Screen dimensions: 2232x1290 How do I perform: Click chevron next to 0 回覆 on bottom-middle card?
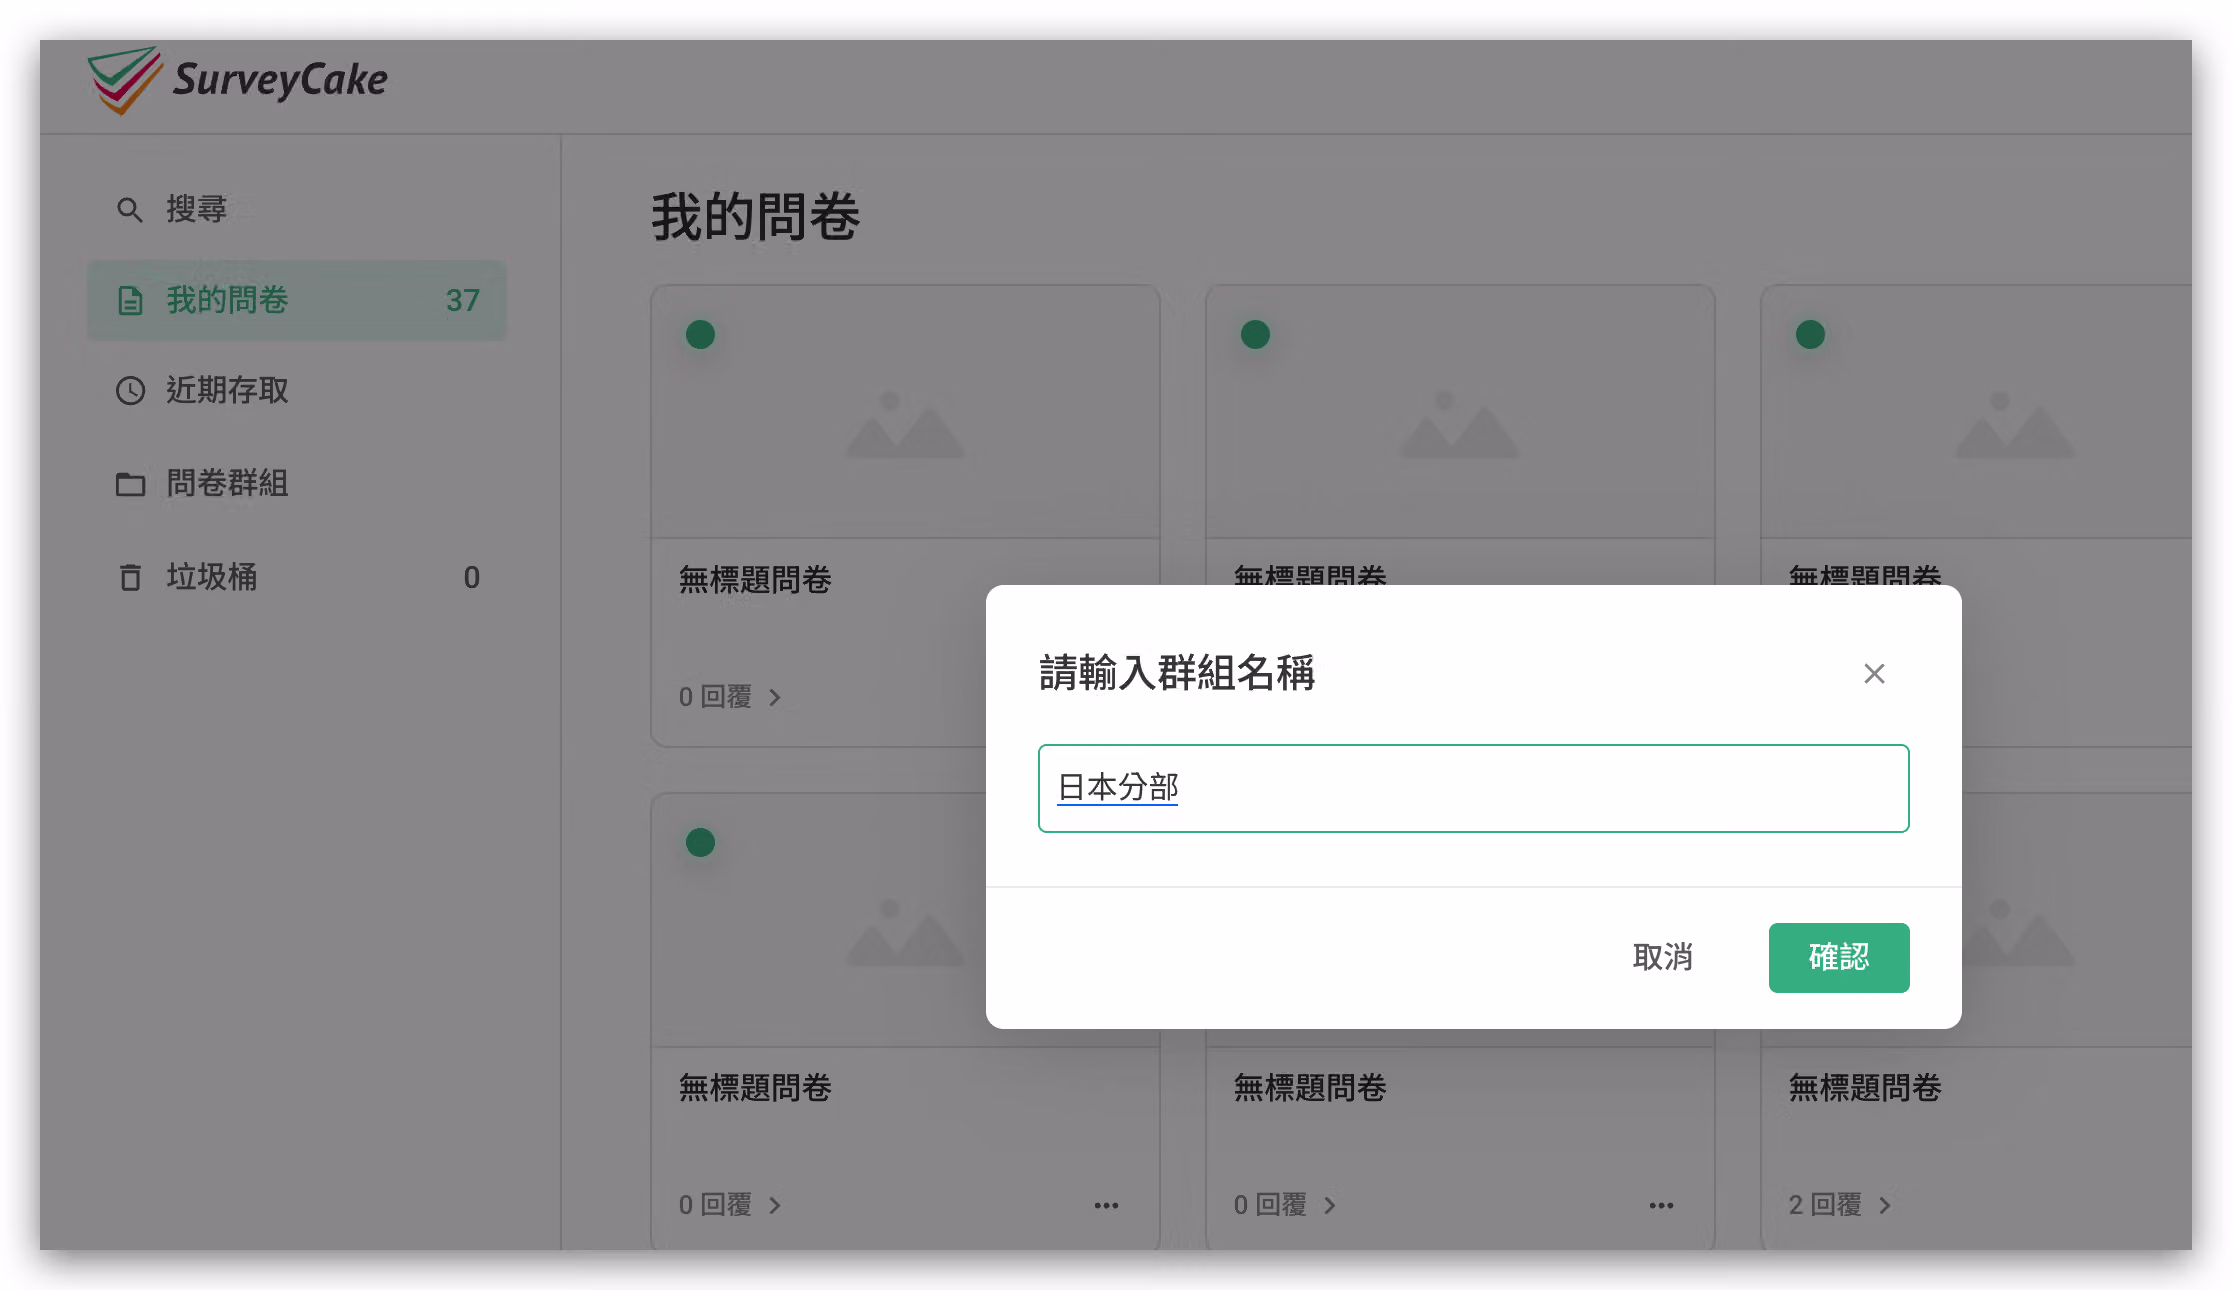1330,1206
